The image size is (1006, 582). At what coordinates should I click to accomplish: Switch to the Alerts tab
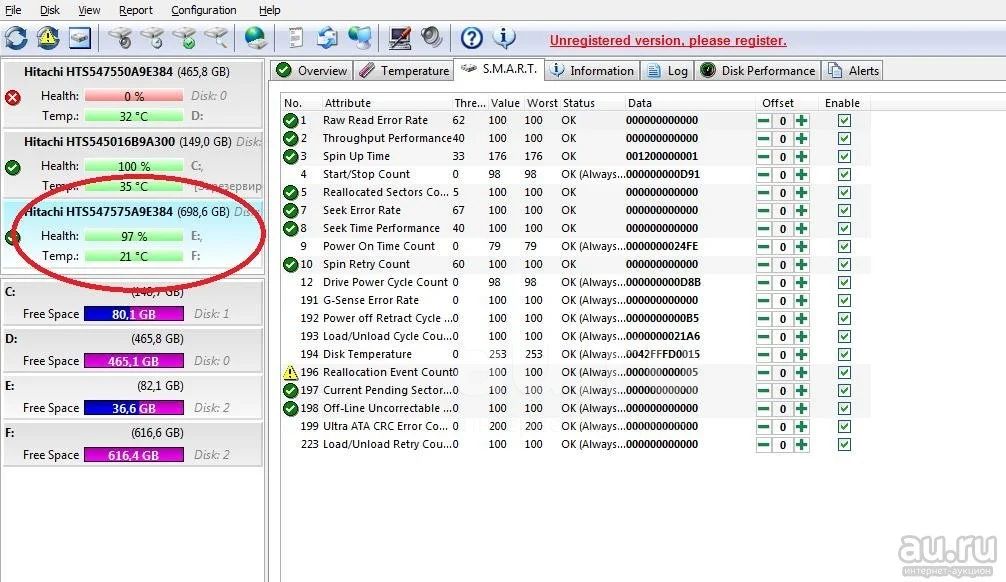pos(854,71)
